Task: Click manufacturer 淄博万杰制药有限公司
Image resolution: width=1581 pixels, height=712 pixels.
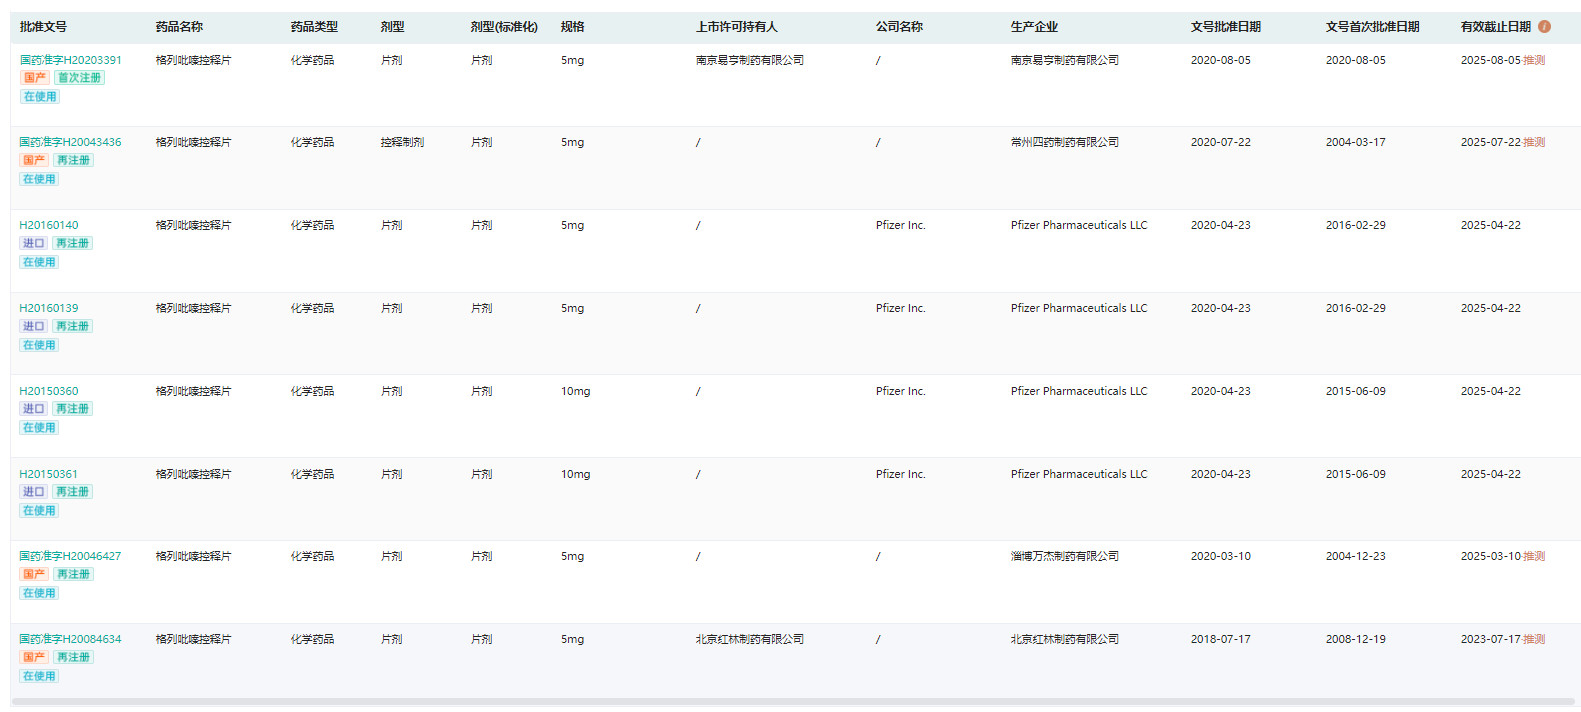Action: point(1064,556)
